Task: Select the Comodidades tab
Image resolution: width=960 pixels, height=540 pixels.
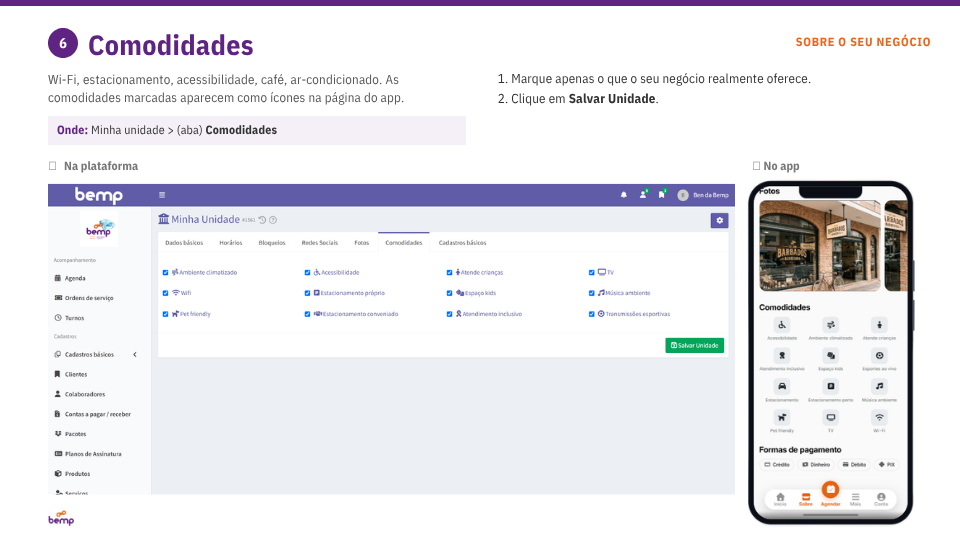Action: [x=403, y=243]
